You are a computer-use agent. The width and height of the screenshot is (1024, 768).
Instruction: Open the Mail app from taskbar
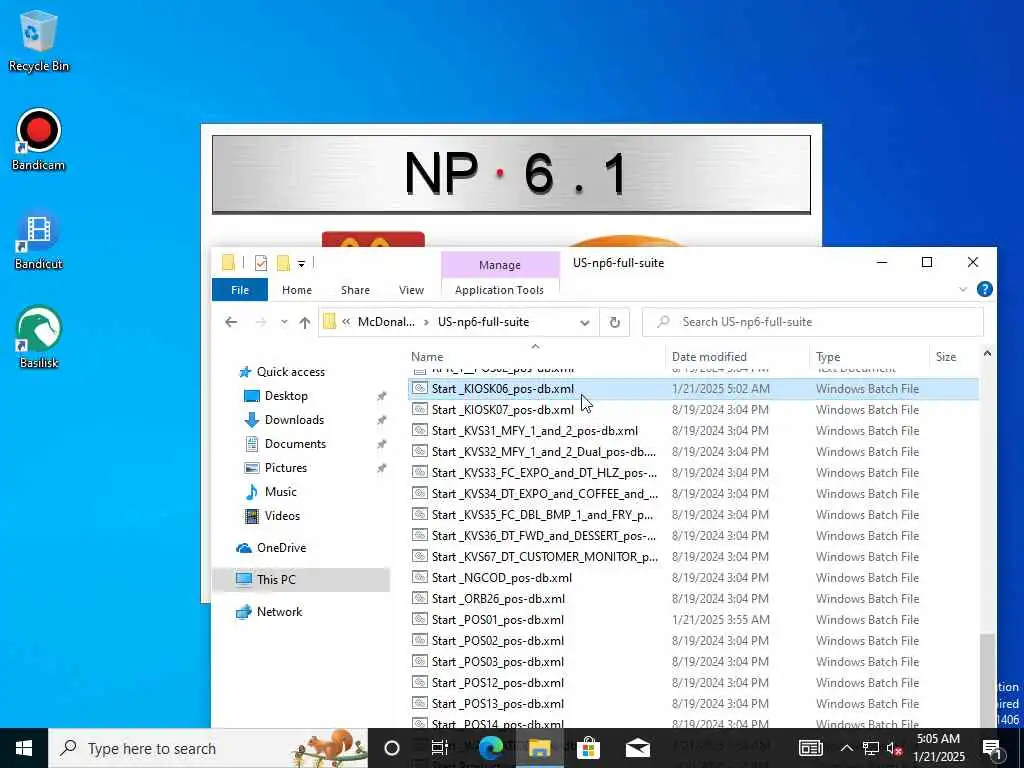(637, 748)
